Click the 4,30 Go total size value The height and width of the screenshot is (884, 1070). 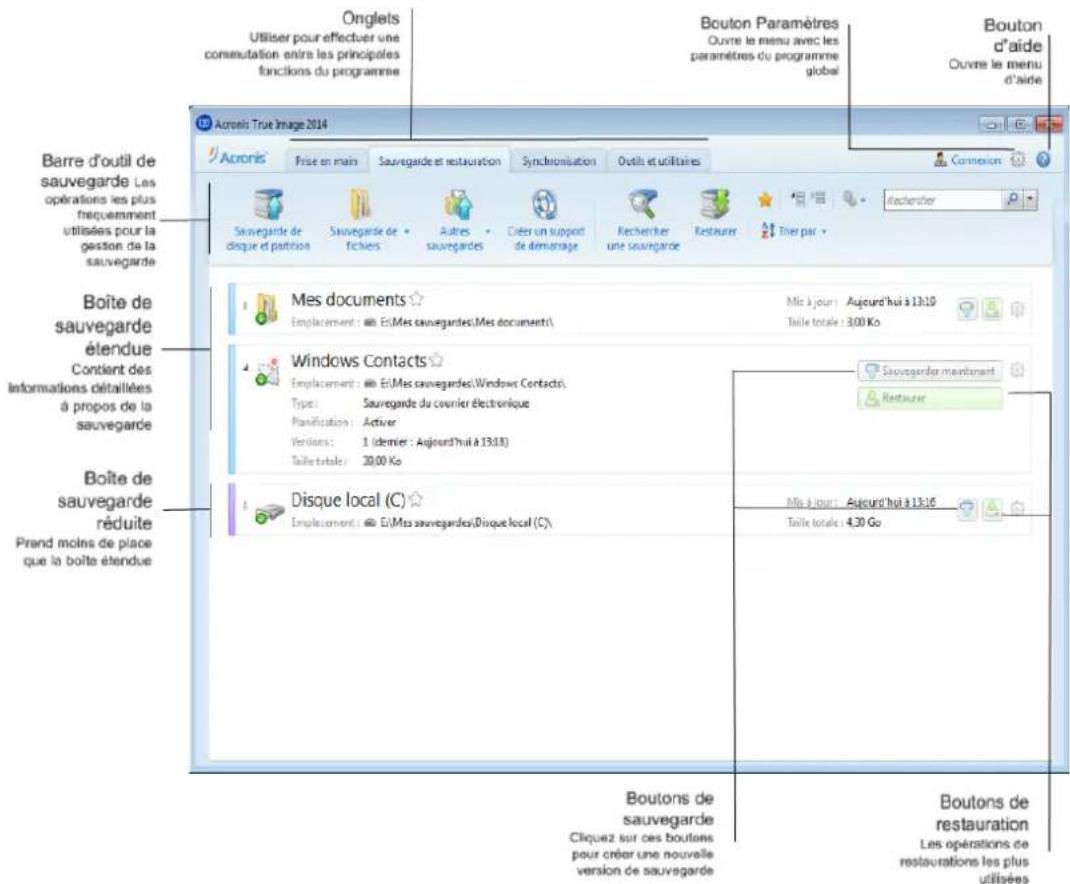pyautogui.click(x=863, y=523)
